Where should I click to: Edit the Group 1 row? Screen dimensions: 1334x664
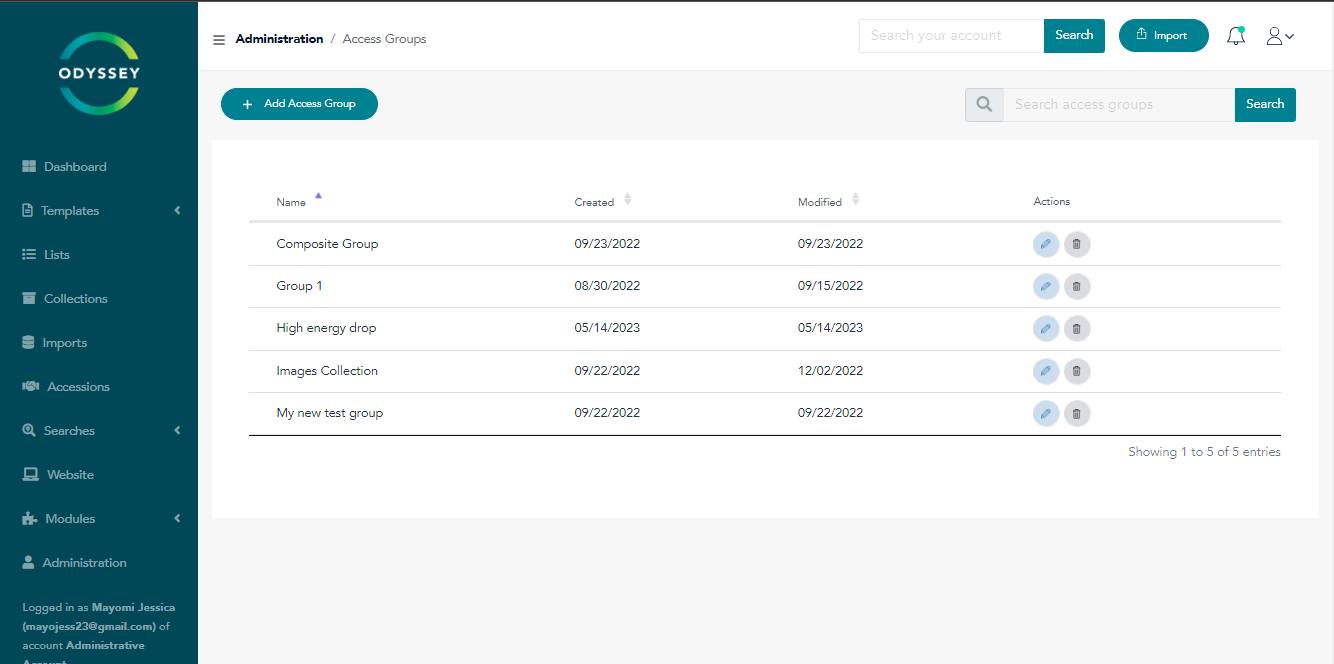click(x=1046, y=286)
